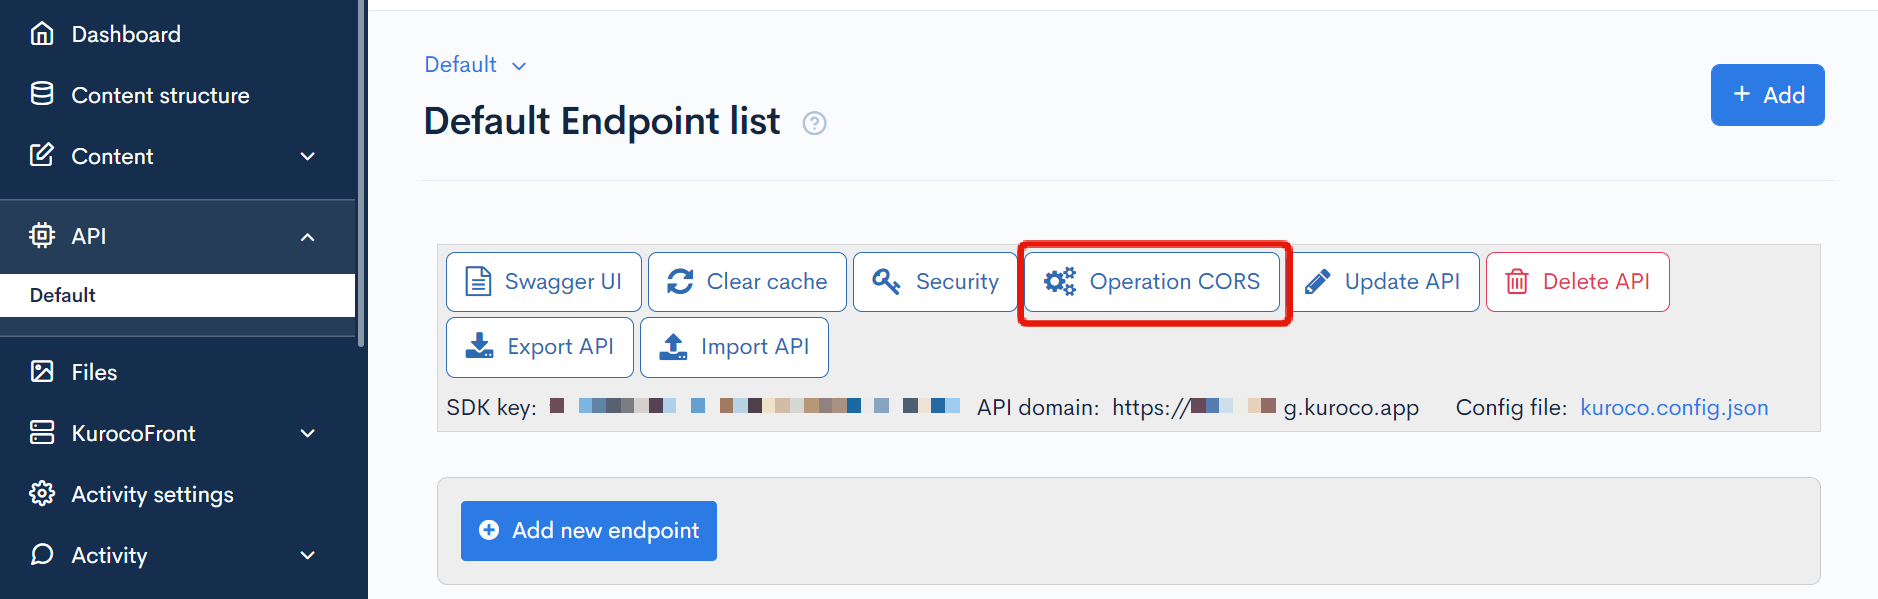
Task: Open the kuroco.config.json link
Action: (1674, 408)
